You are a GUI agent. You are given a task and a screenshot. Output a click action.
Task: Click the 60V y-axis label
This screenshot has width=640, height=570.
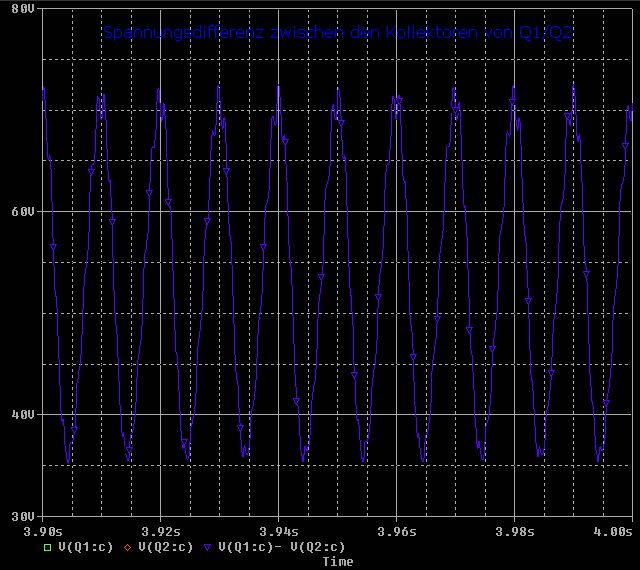(23, 212)
